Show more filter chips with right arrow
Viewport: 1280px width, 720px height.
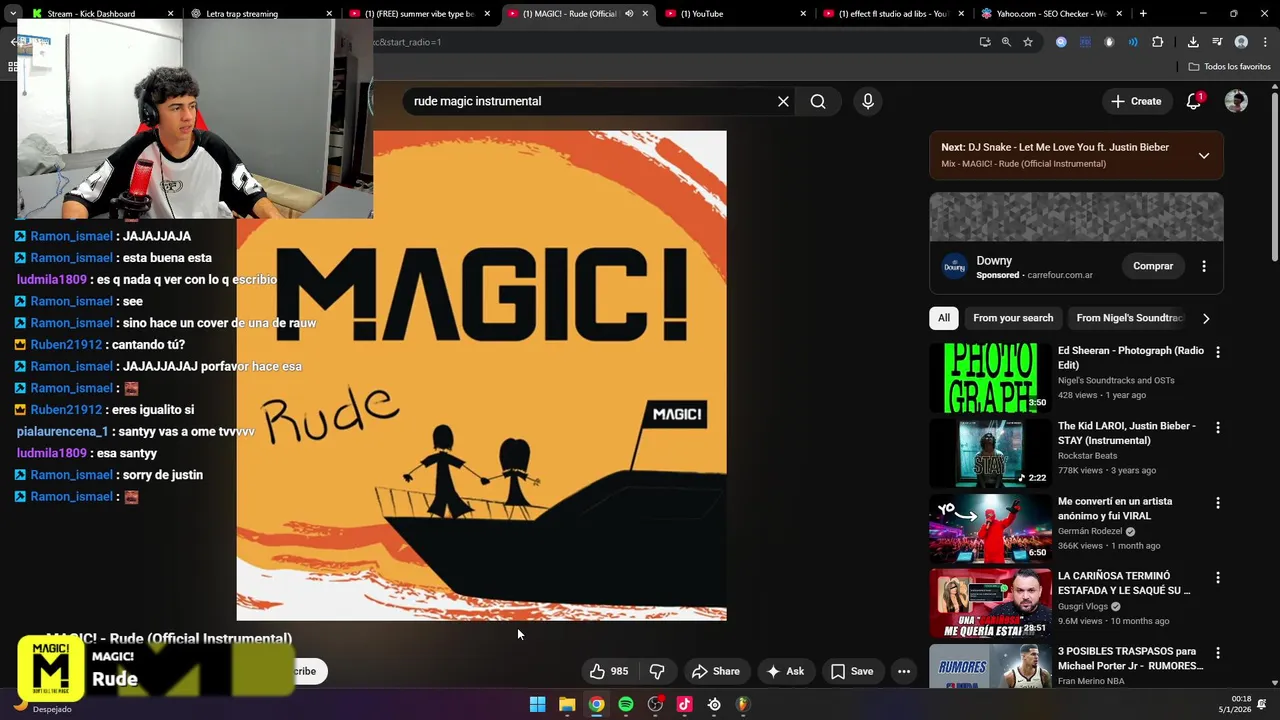(1206, 318)
